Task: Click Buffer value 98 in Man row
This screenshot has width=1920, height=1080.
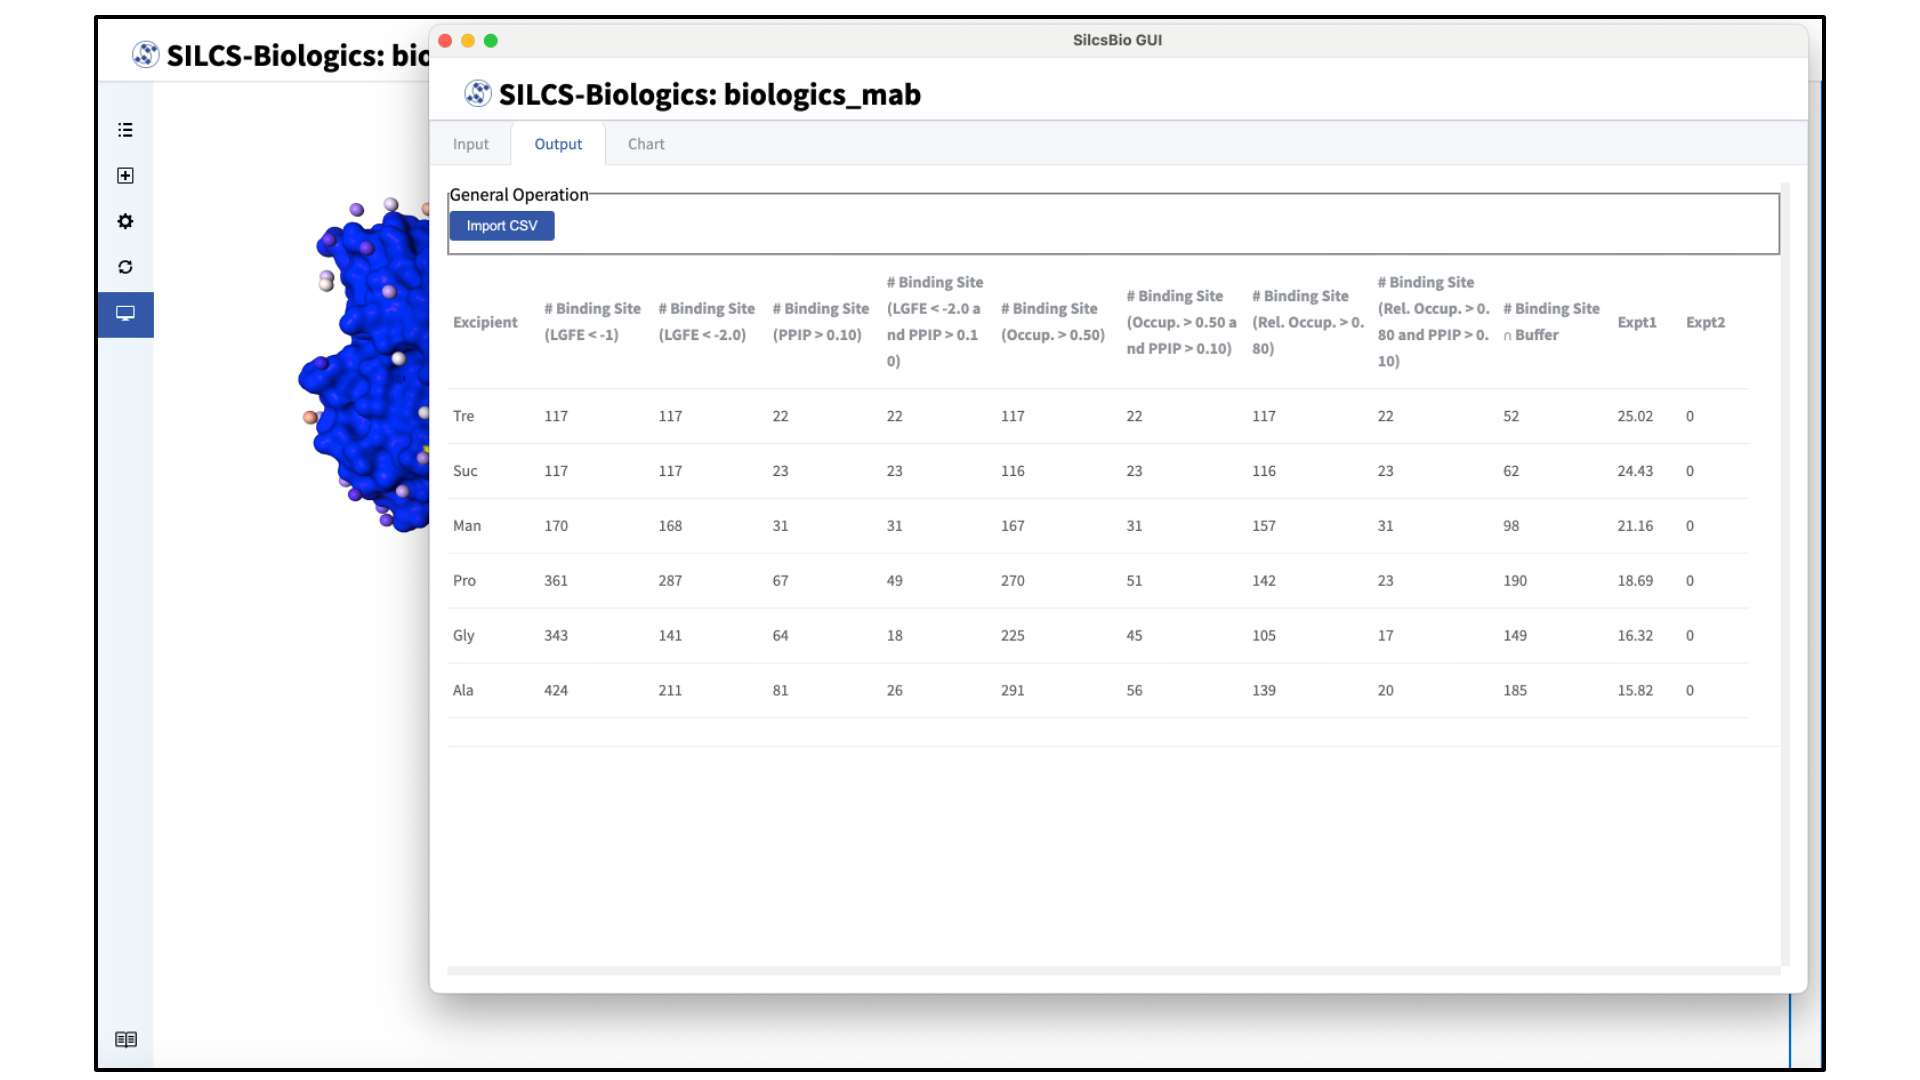Action: (1511, 526)
